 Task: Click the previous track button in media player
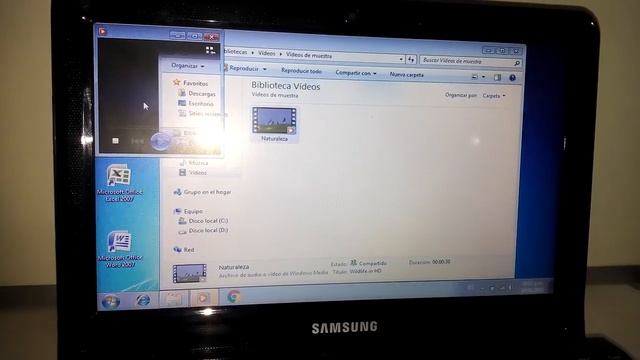click(137, 141)
